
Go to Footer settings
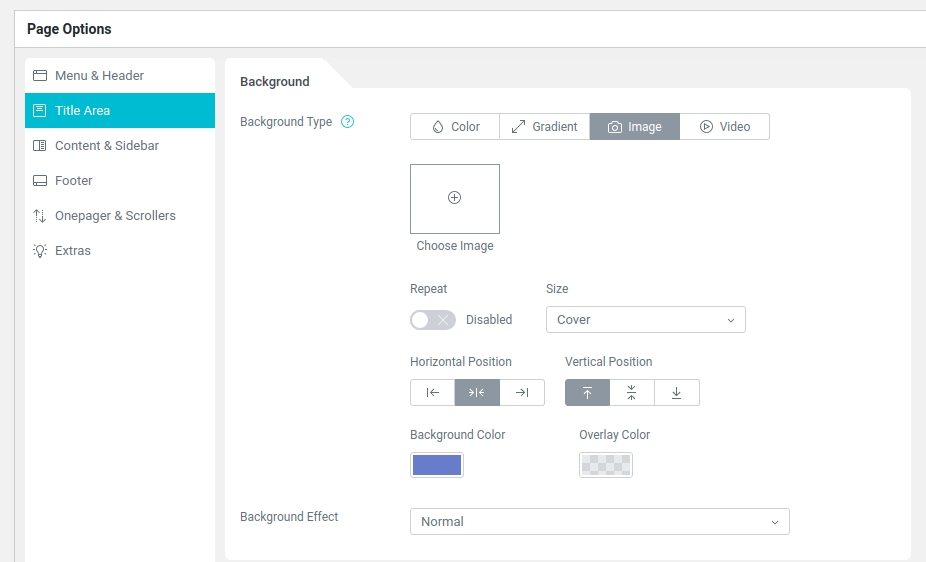pos(73,181)
